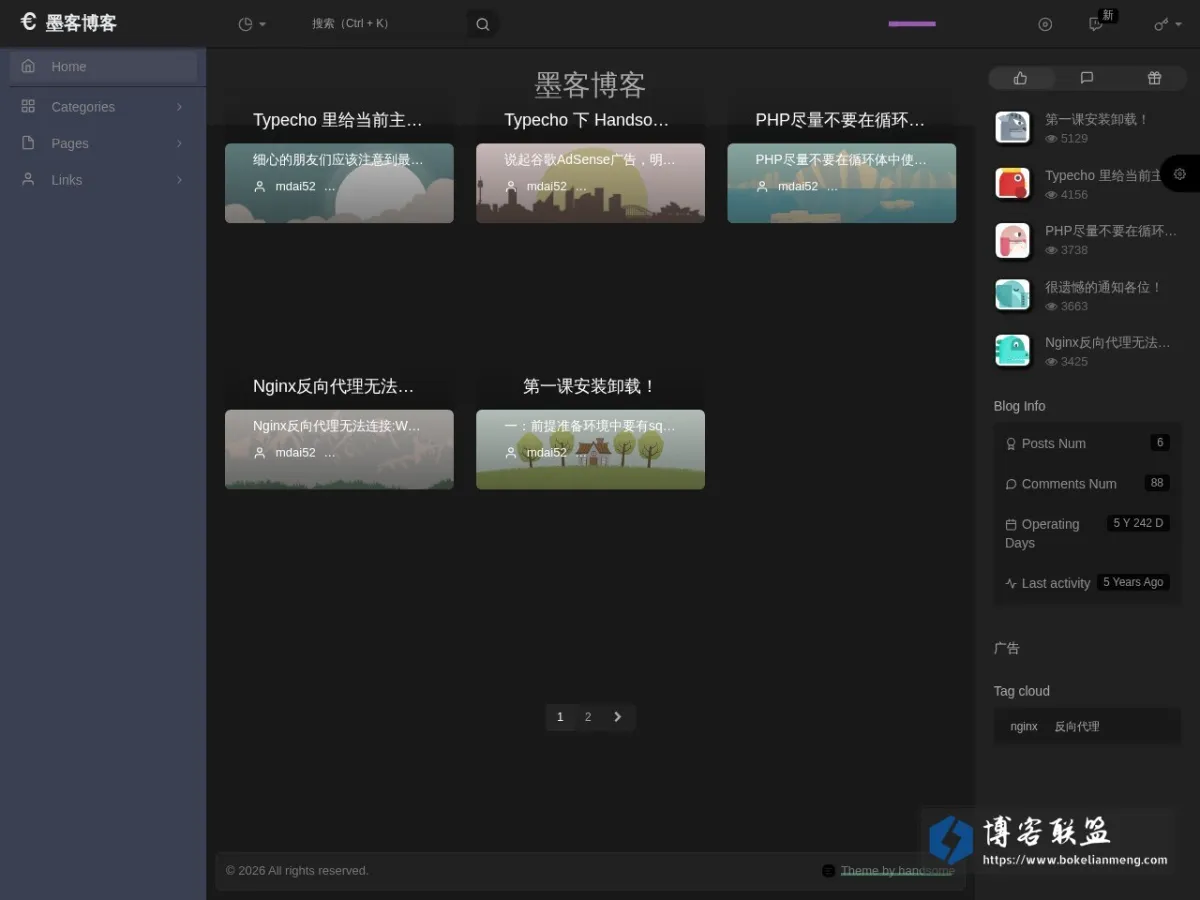Open sidebar post '很遗憾的通知各位！'
1200x900 pixels.
1104,287
